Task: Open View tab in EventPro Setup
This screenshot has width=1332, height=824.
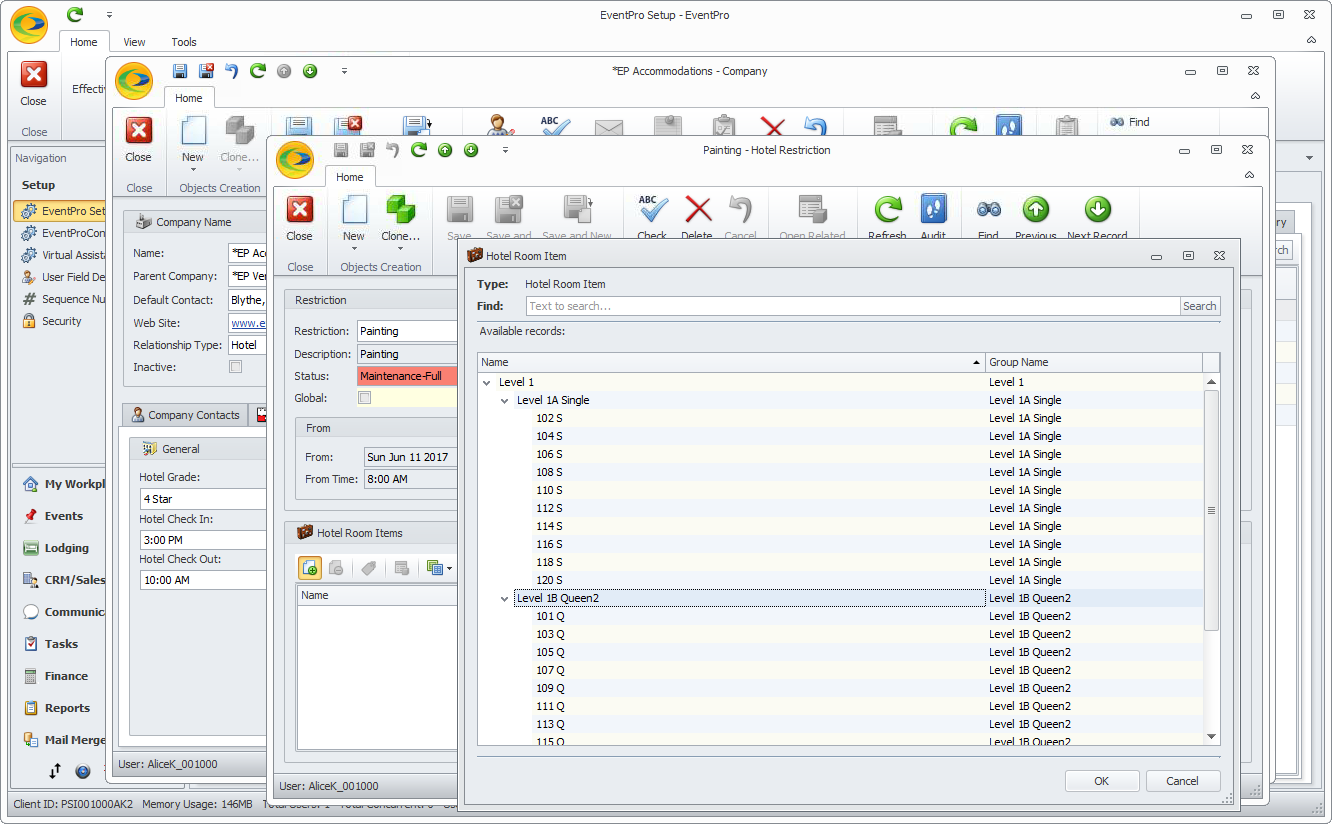Action: coord(134,42)
